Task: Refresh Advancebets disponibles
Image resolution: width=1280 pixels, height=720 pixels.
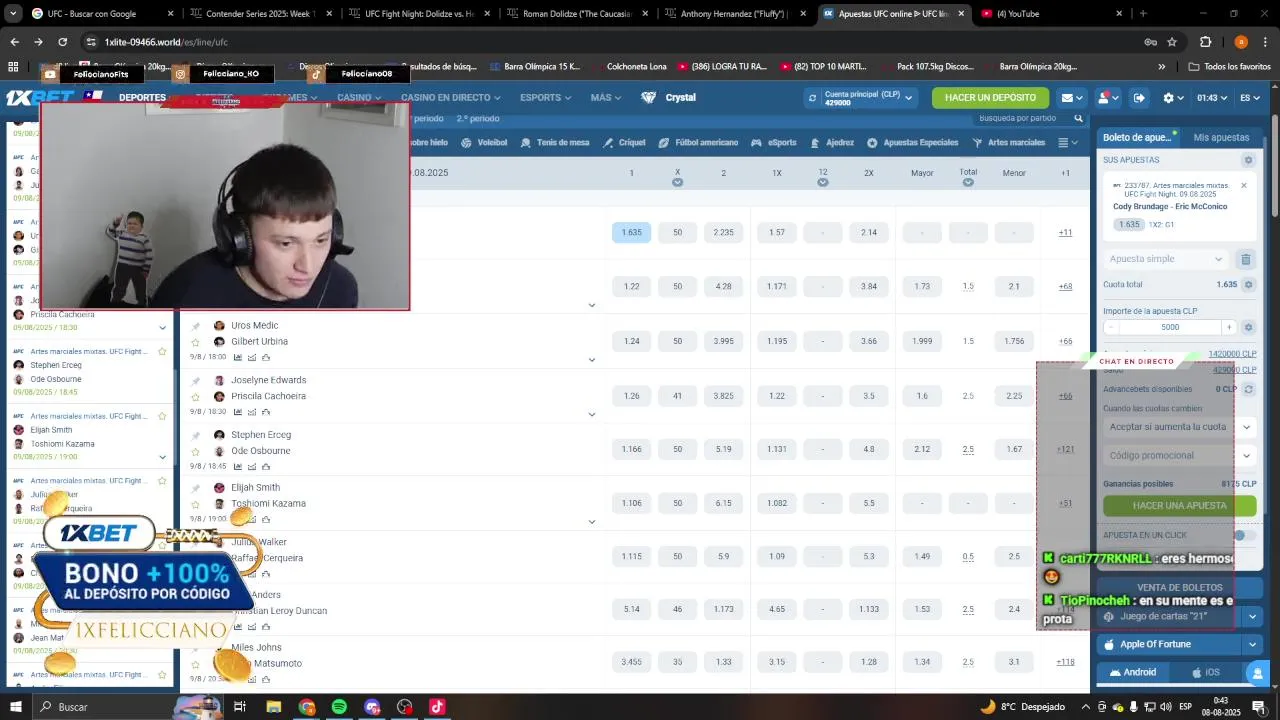Action: (x=1247, y=389)
